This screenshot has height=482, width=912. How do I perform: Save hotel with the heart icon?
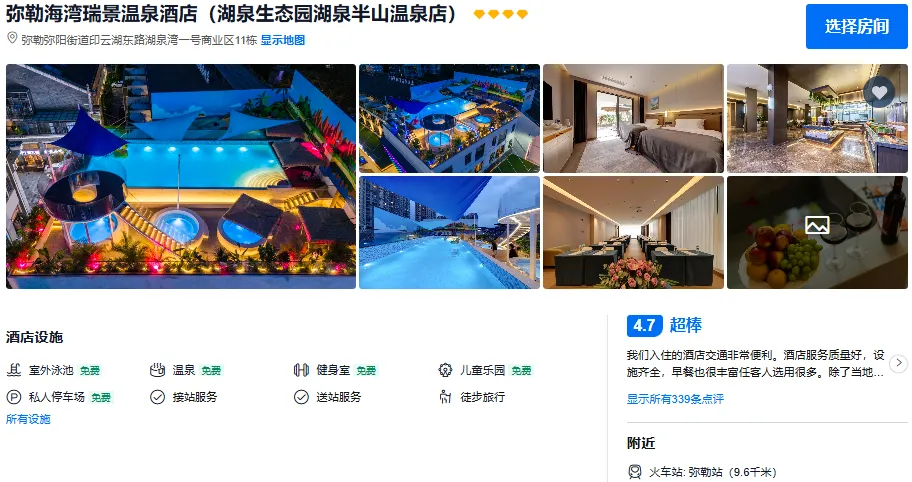pos(879,92)
